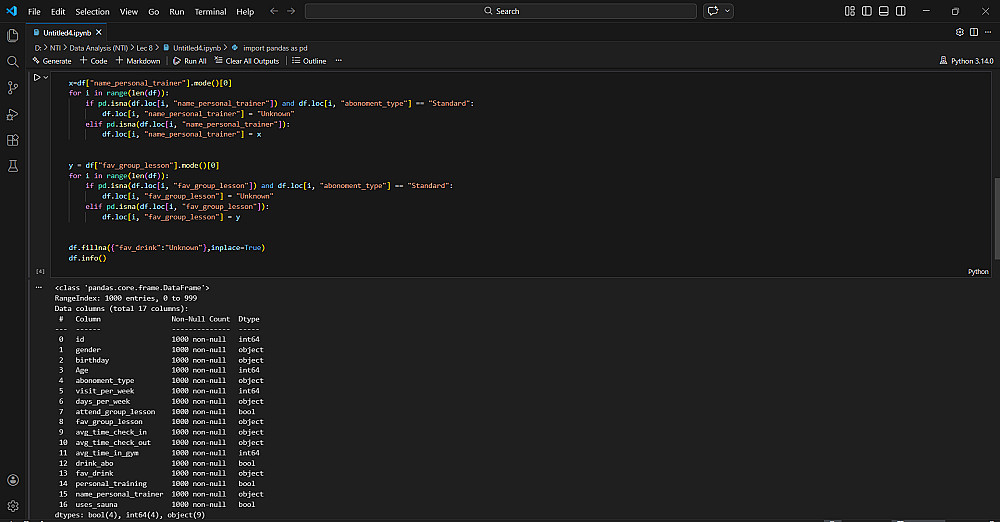The height and width of the screenshot is (522, 1000).
Task: Open the Terminal menu
Action: point(210,11)
